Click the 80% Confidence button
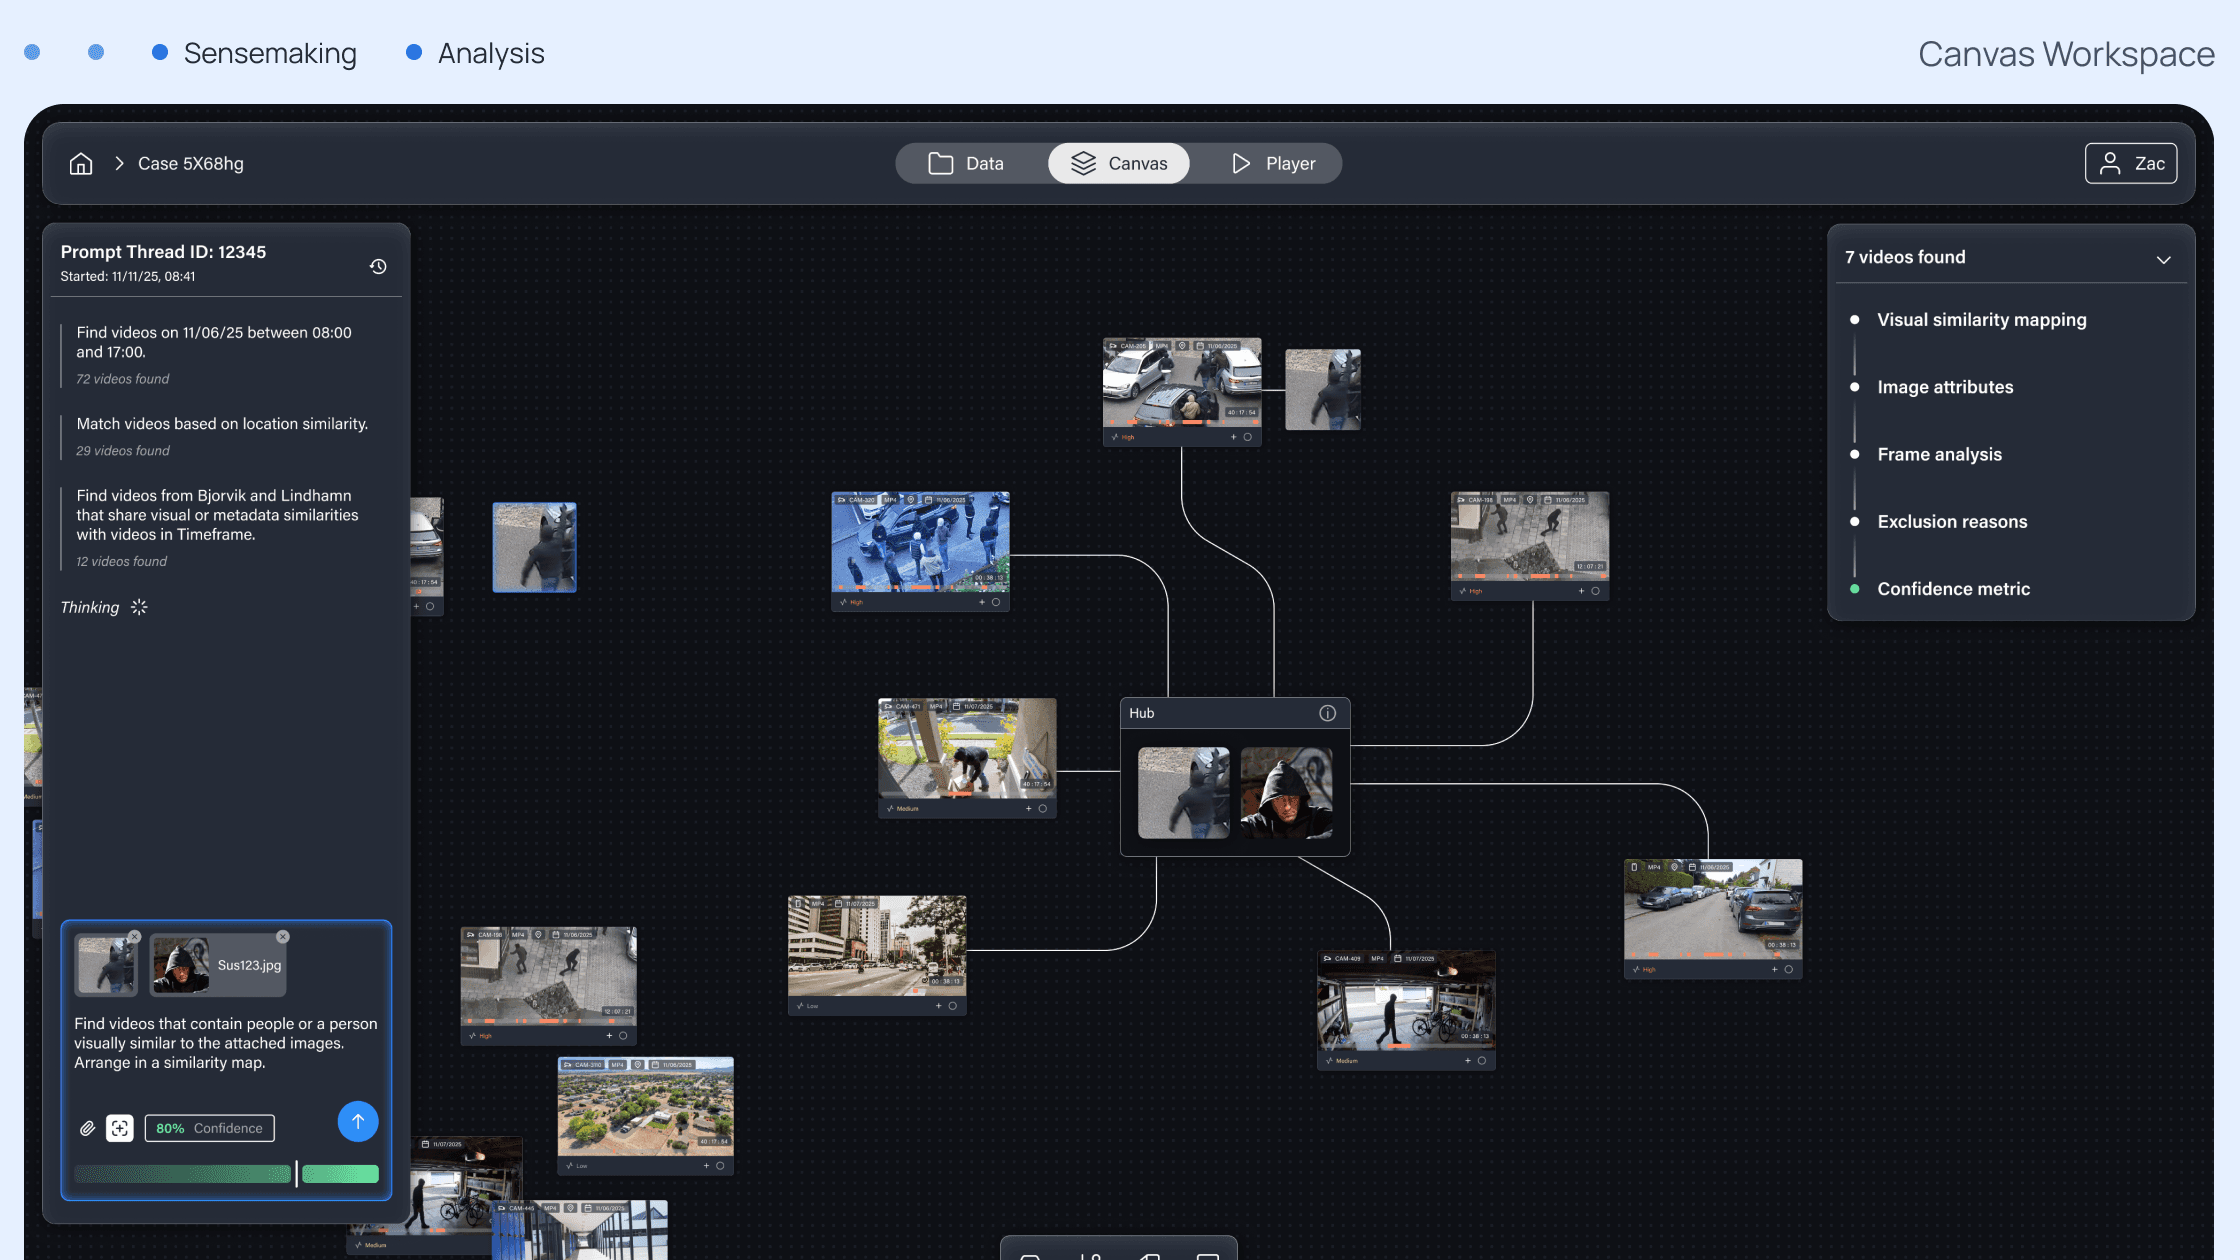 pyautogui.click(x=209, y=1128)
